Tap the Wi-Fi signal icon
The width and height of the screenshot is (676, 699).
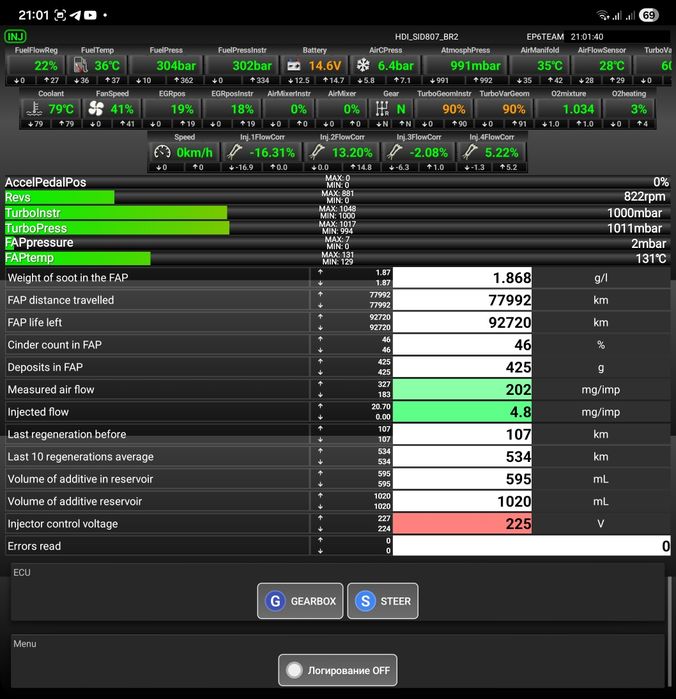(603, 16)
